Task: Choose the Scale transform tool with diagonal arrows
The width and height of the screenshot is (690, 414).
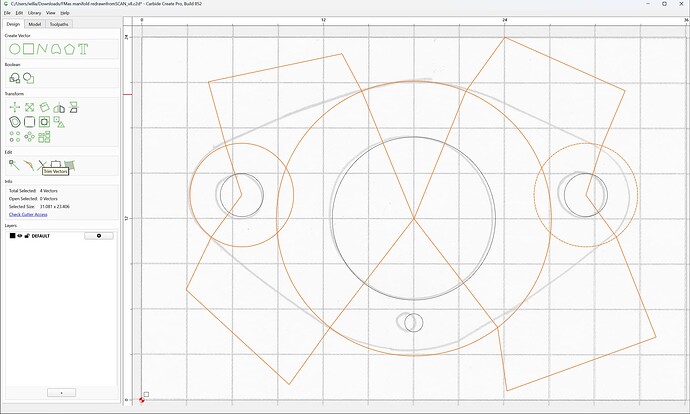Action: (29, 107)
